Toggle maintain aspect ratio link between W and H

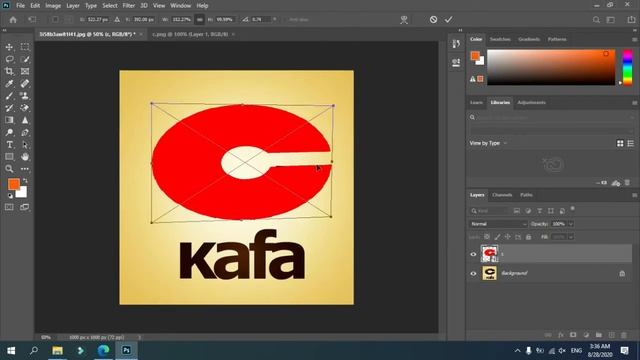(x=200, y=20)
